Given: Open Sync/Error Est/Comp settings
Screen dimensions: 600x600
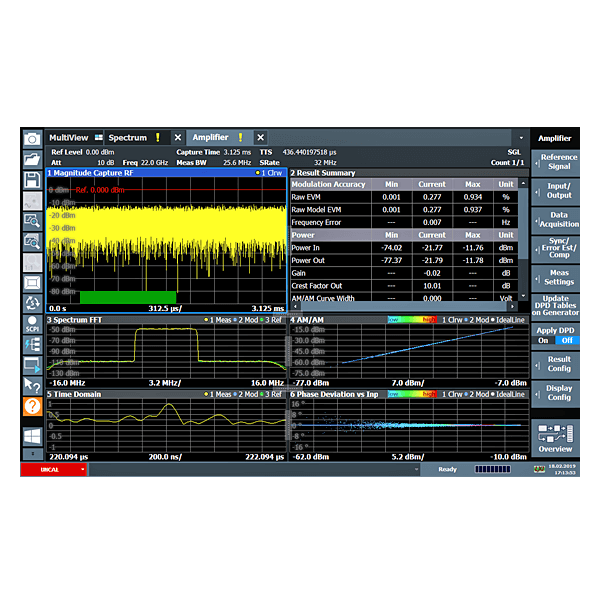Looking at the screenshot, I should pyautogui.click(x=555, y=248).
